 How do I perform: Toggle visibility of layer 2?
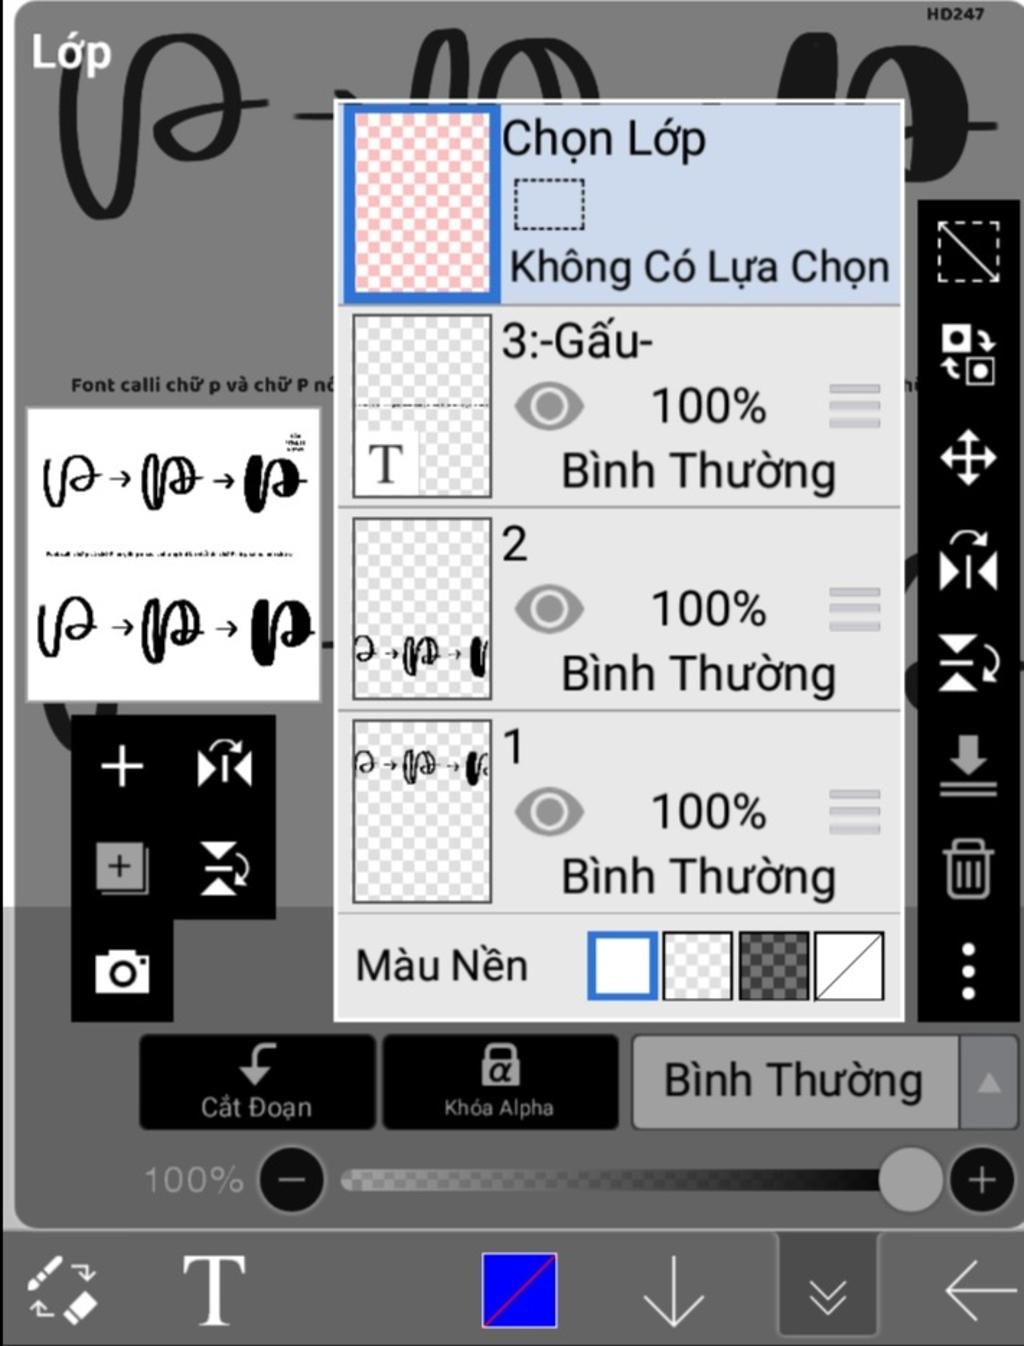pos(549,609)
